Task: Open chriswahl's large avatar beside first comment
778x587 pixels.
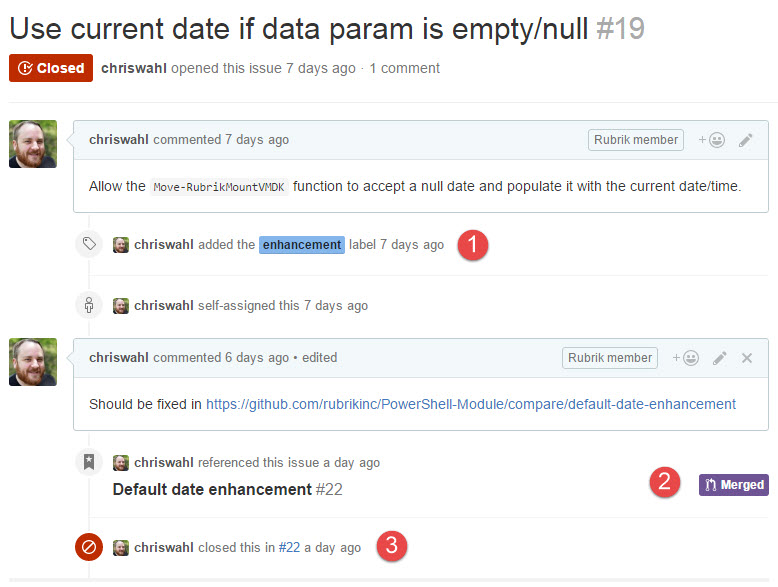Action: (33, 144)
